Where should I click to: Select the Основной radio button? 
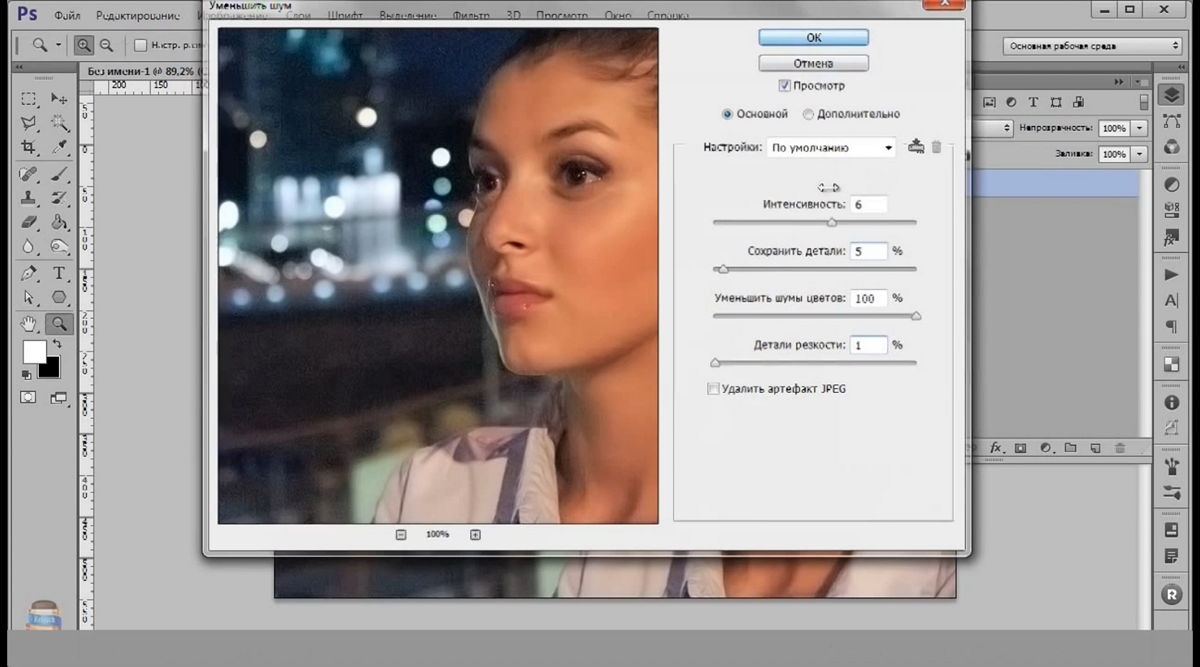coord(727,114)
